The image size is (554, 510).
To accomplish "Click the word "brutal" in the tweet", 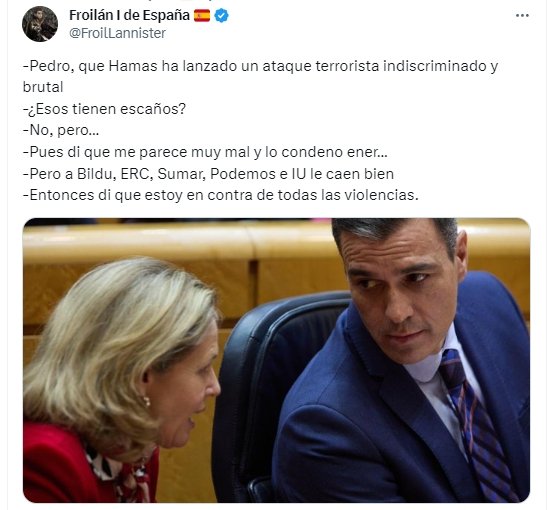I will [43, 87].
